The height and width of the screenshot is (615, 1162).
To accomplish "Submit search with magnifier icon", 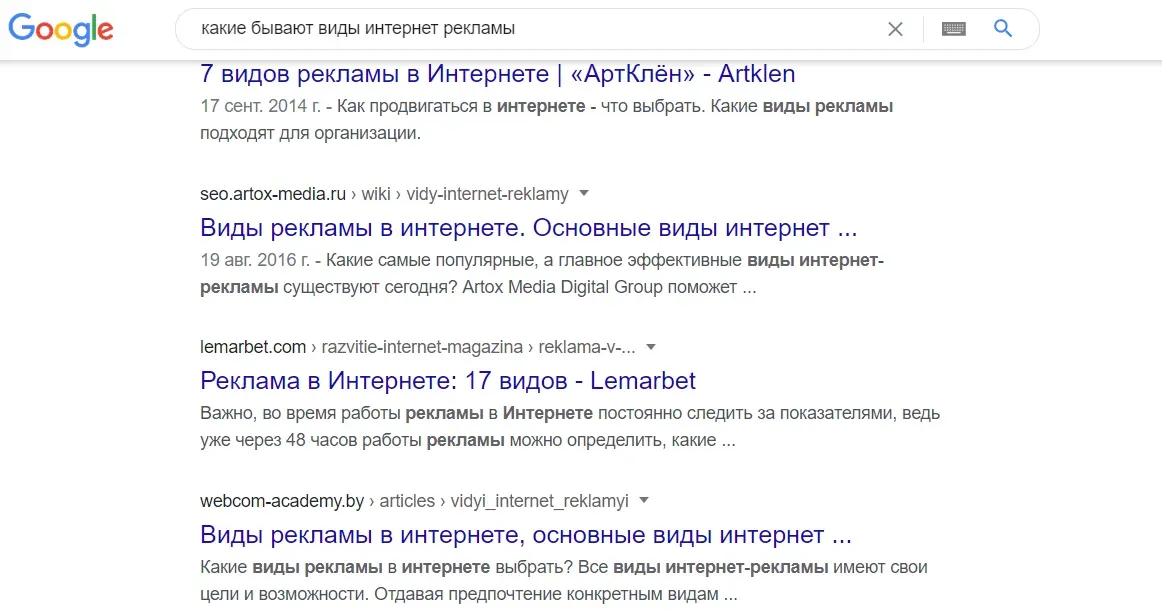I will (x=1003, y=28).
